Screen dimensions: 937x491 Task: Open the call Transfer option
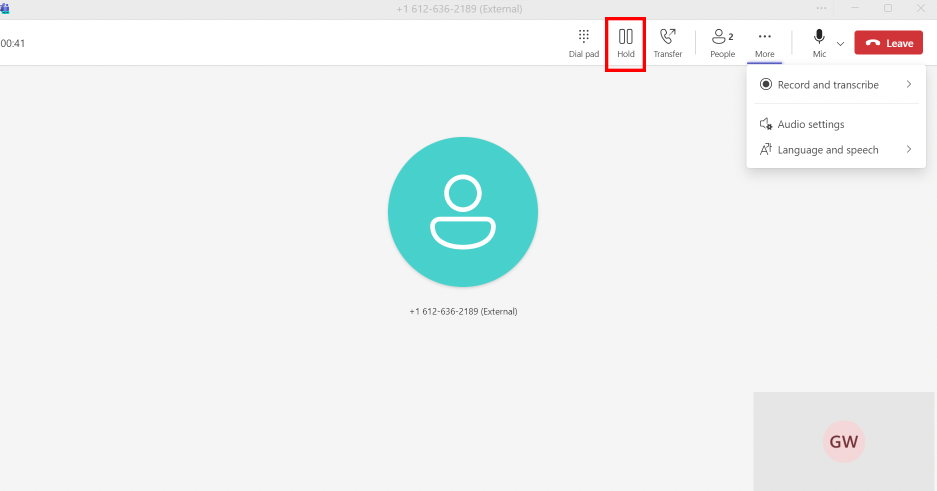(x=667, y=44)
